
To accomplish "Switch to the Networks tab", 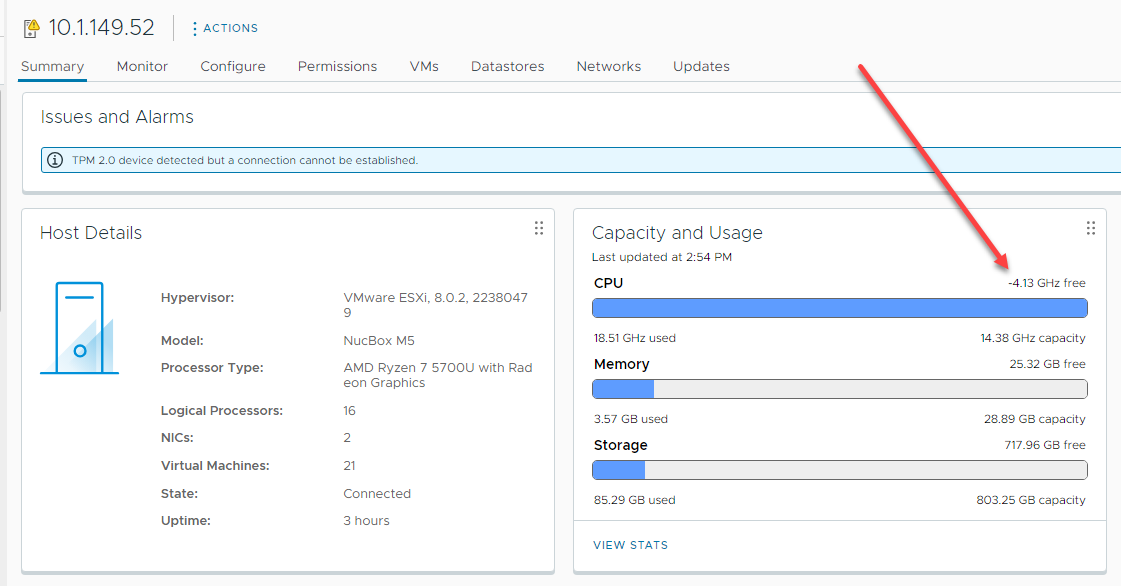I will tap(608, 66).
